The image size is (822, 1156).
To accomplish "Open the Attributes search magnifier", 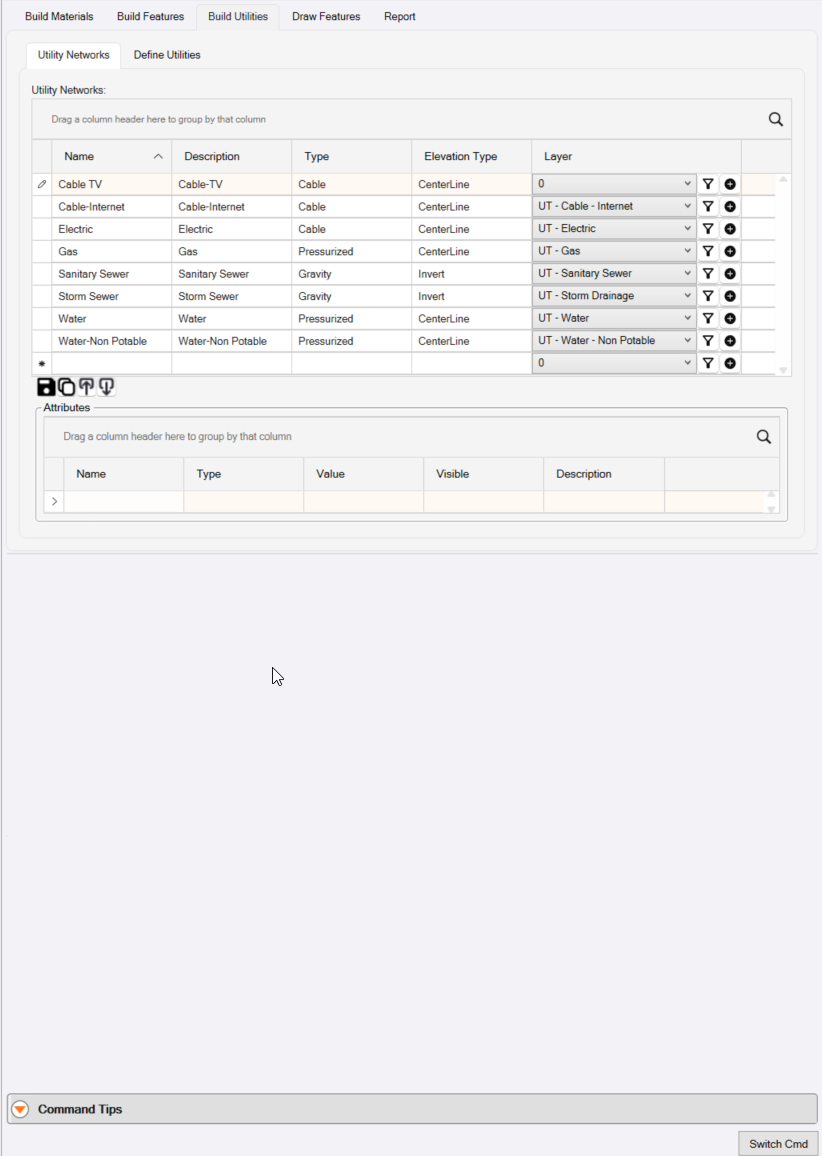I will click(x=764, y=436).
